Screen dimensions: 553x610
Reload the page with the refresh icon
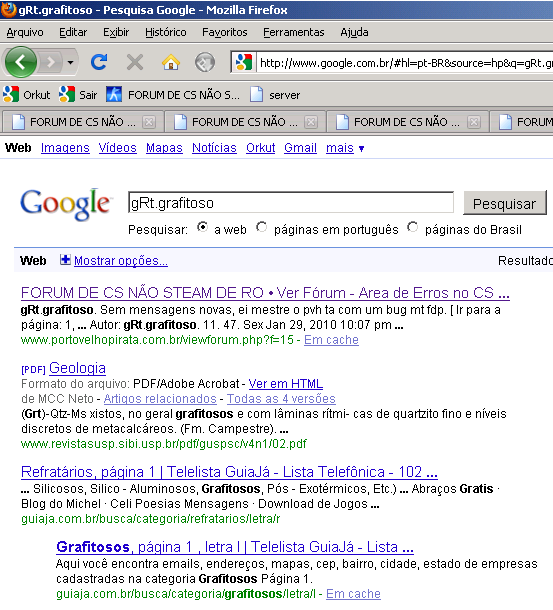tap(99, 62)
